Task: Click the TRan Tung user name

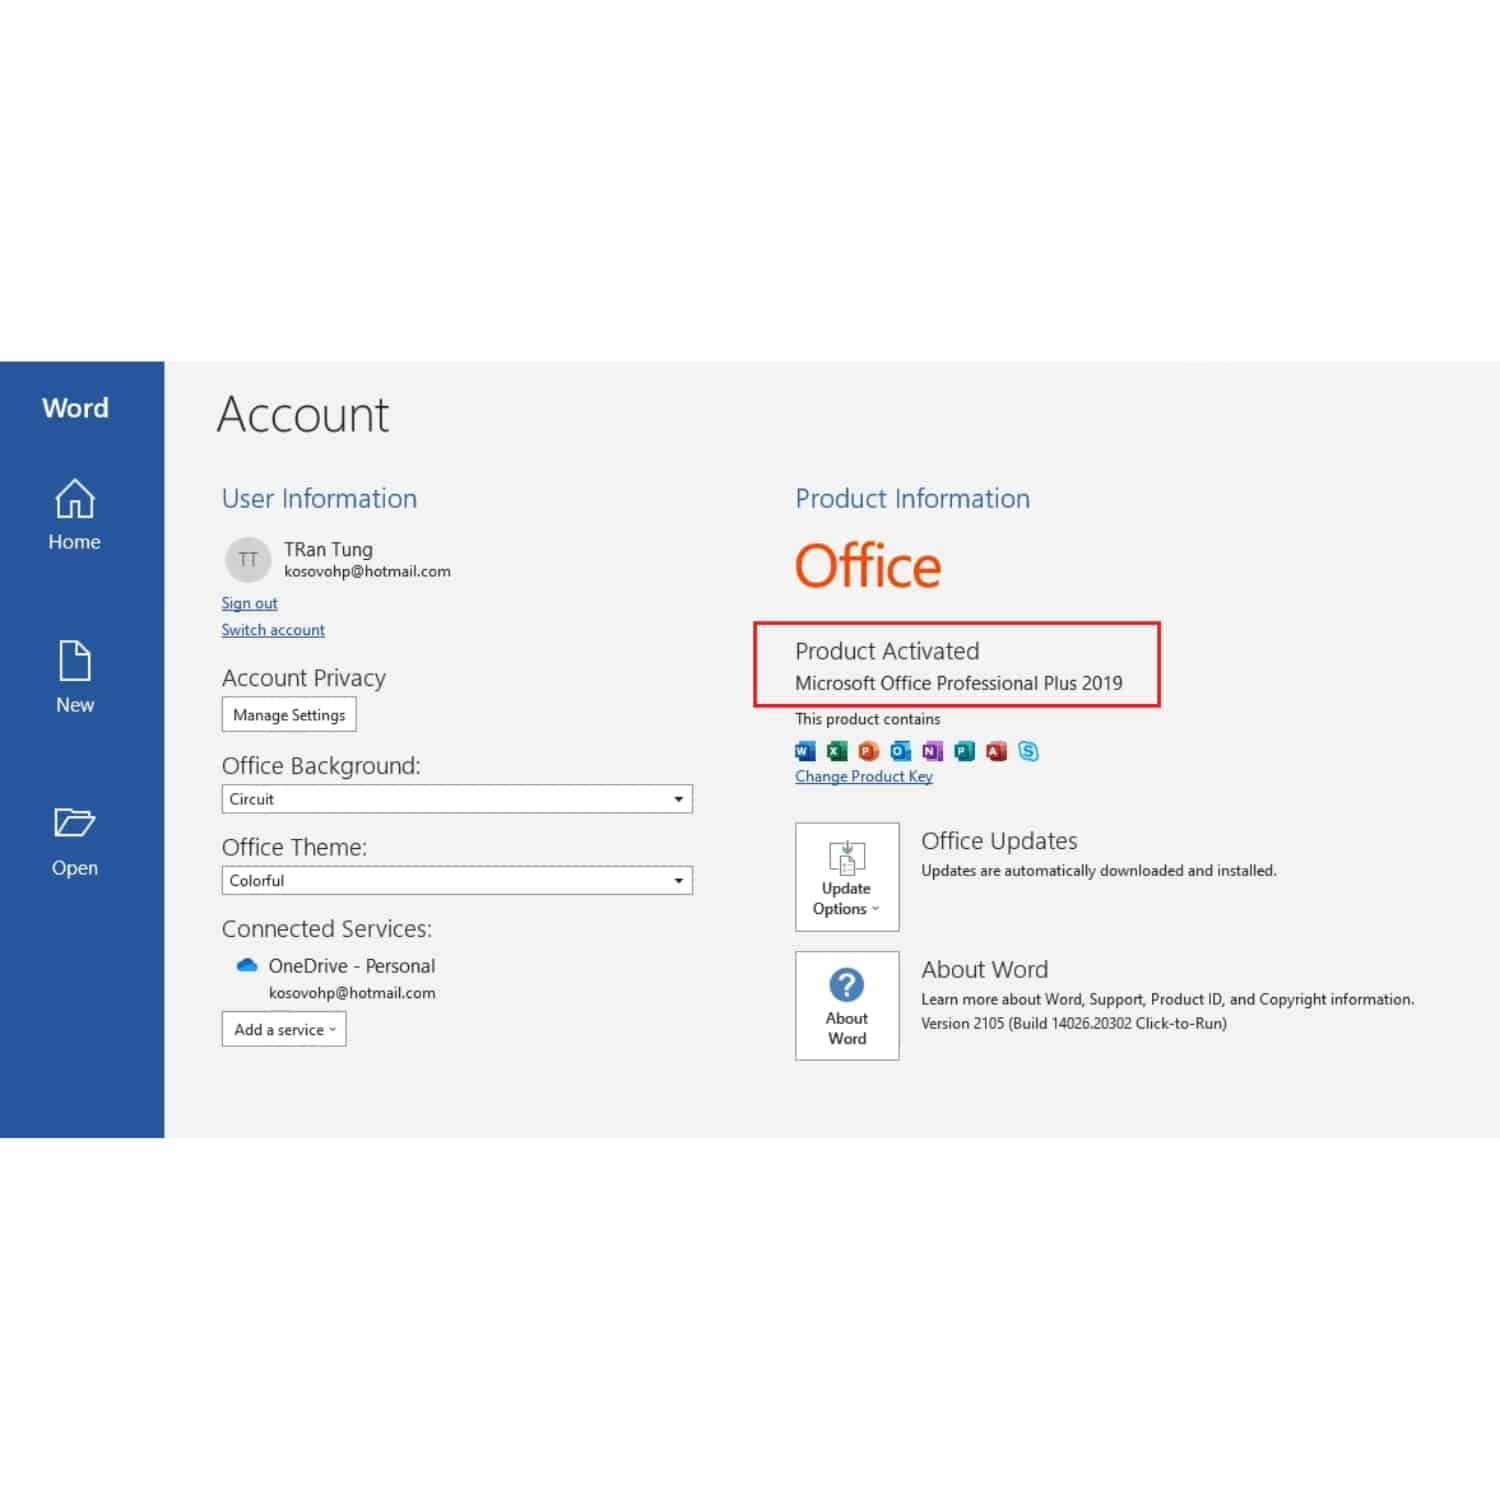Action: click(328, 549)
